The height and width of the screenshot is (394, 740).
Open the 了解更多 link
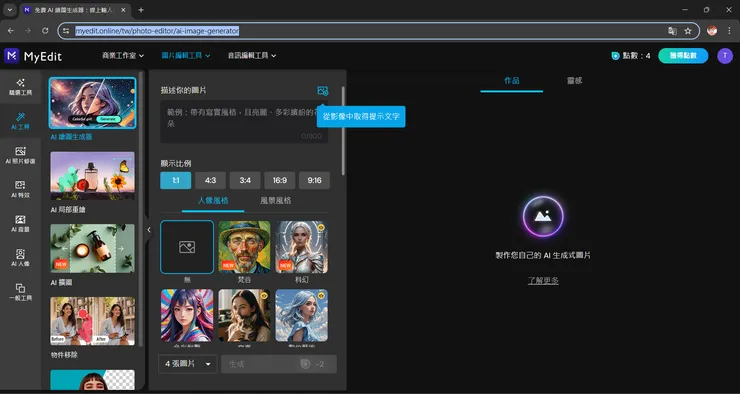[x=543, y=280]
